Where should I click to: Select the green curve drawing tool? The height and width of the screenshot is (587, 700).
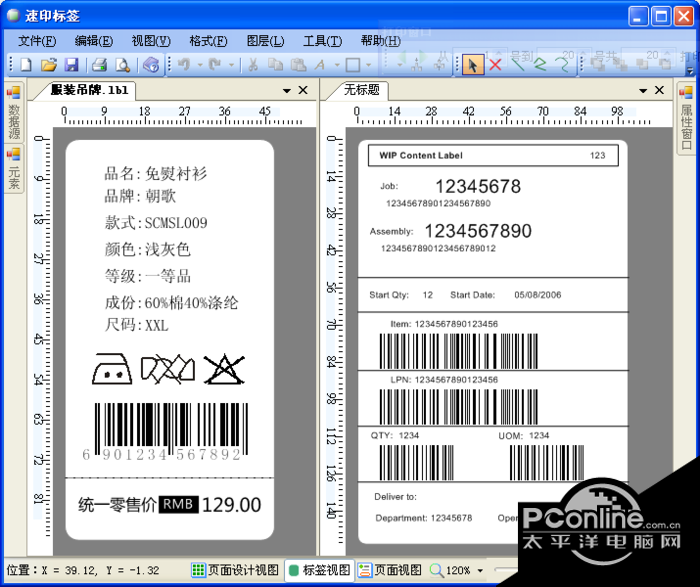pyautogui.click(x=563, y=65)
